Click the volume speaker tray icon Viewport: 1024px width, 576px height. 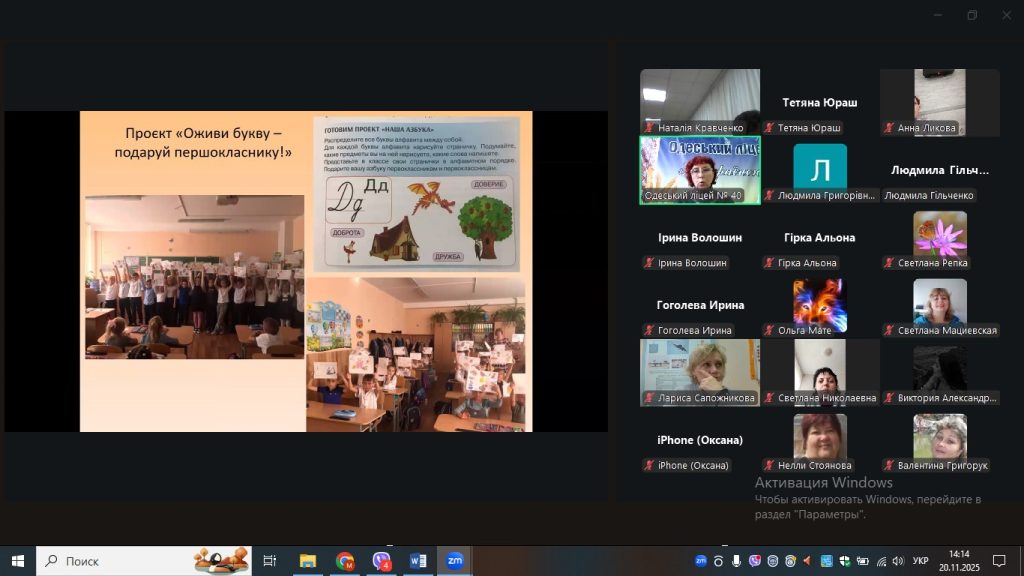coord(898,561)
